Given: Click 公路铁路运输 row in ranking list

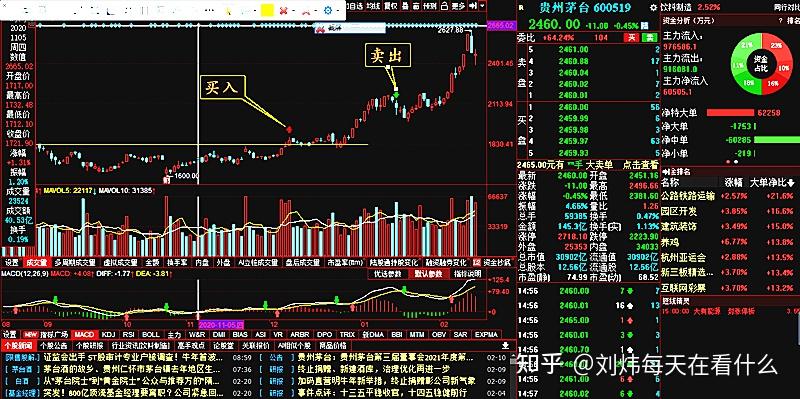Looking at the screenshot, I should 731,196.
